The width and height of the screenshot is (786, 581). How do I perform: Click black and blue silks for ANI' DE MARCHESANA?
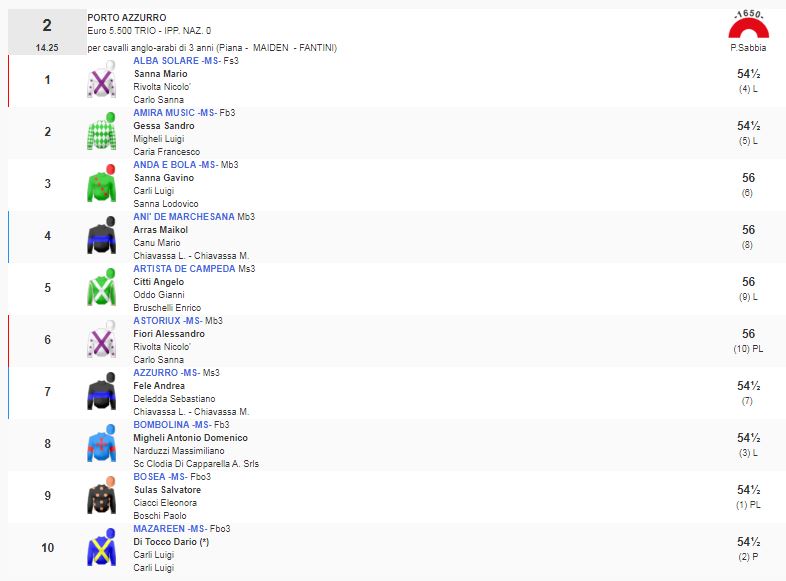point(102,237)
